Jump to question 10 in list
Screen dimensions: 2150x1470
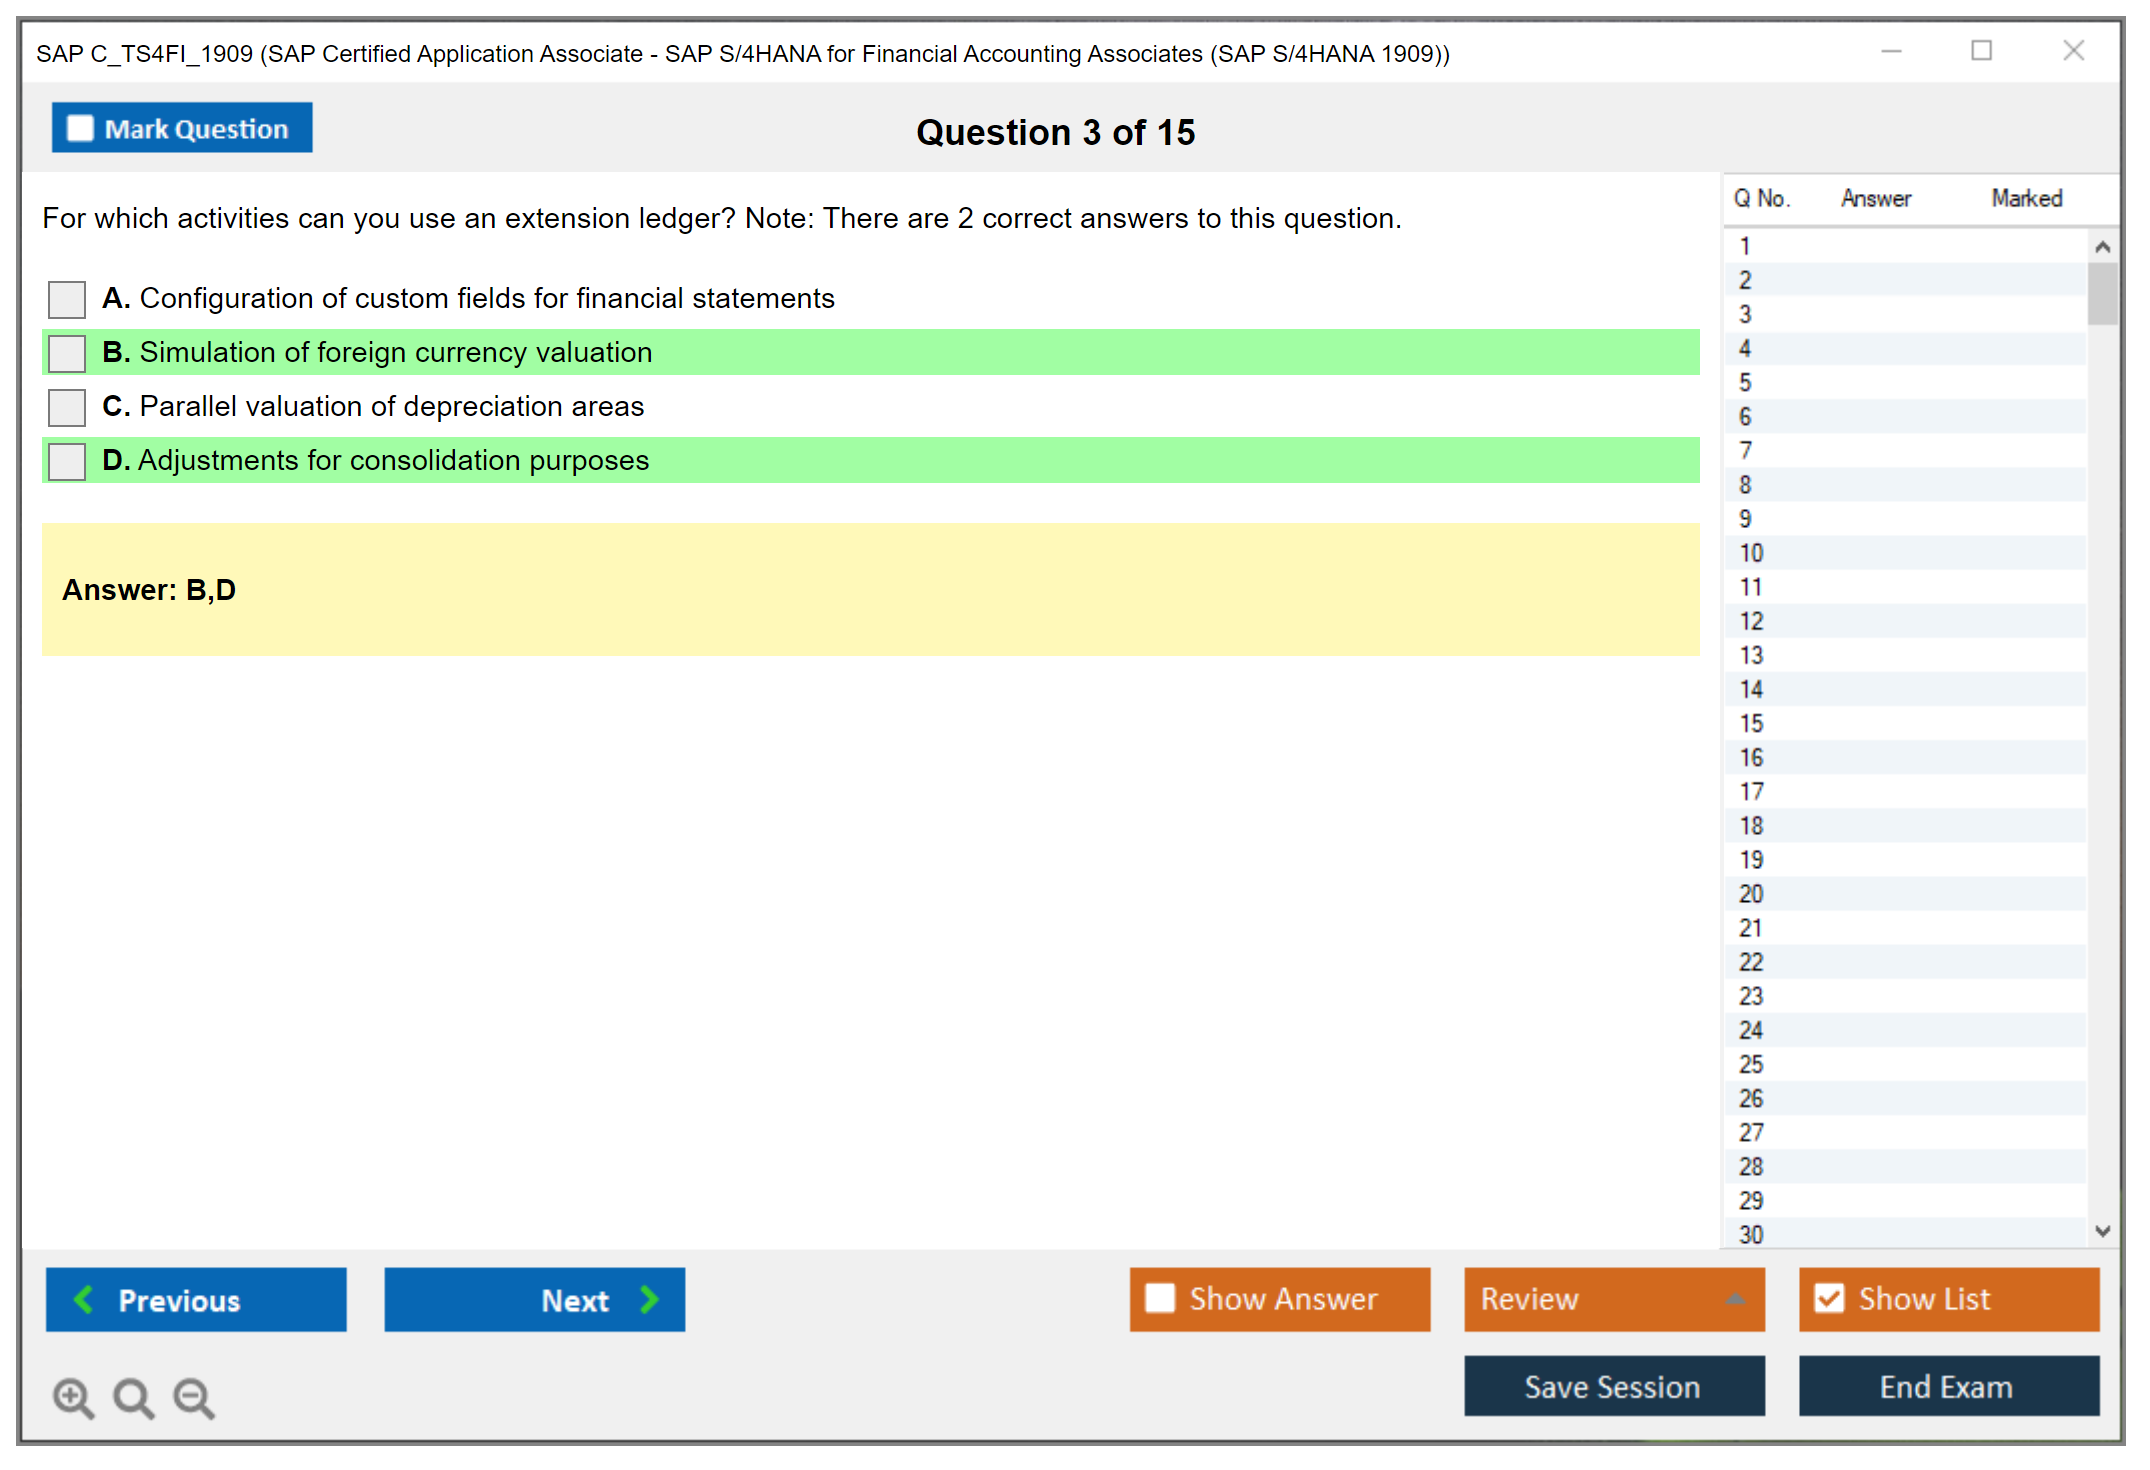1751,553
